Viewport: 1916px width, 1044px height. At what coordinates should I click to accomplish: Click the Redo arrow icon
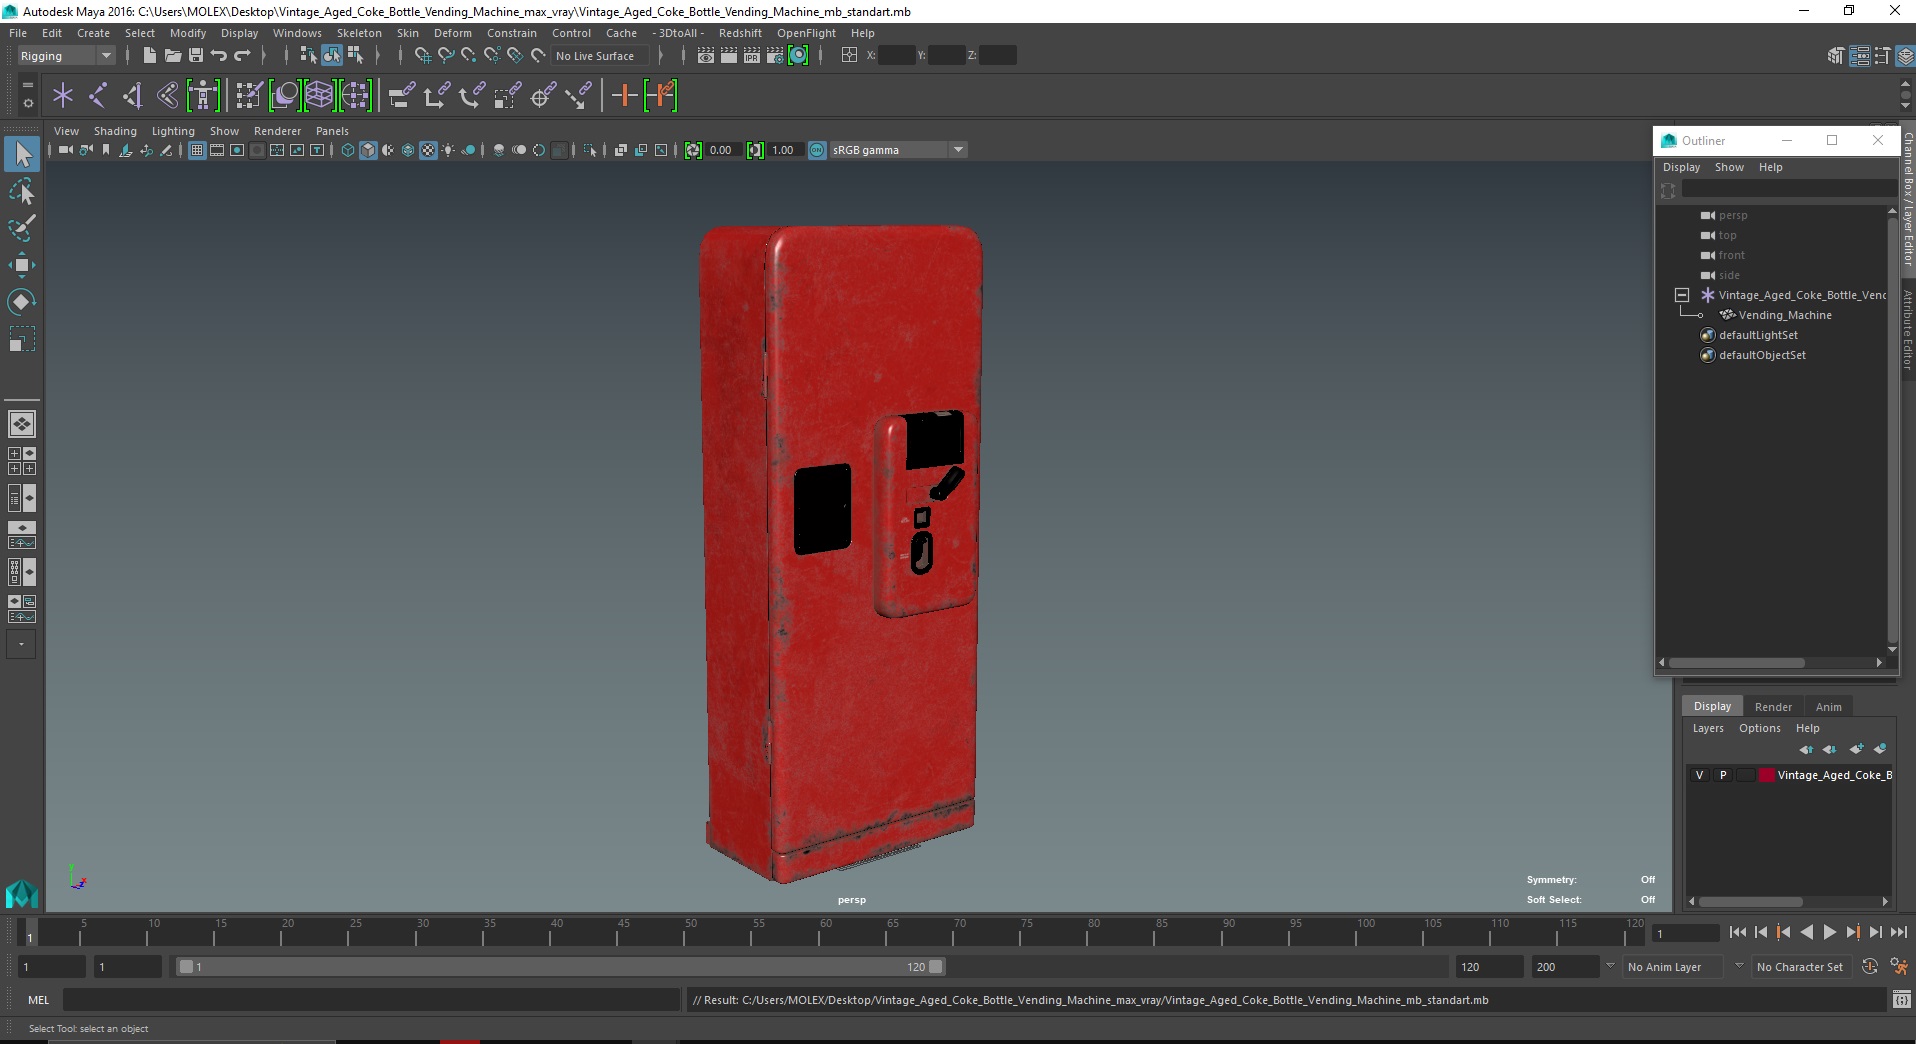click(x=242, y=56)
